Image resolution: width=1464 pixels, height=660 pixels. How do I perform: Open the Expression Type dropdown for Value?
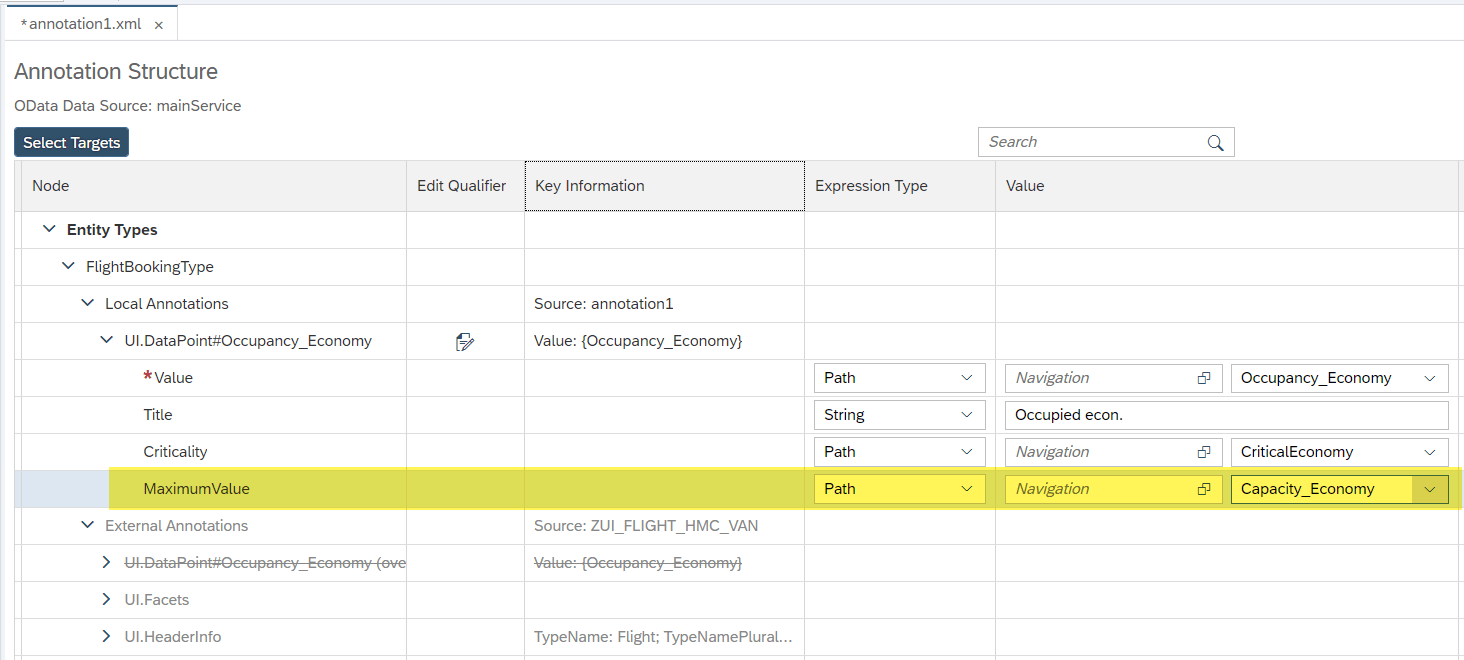[967, 378]
